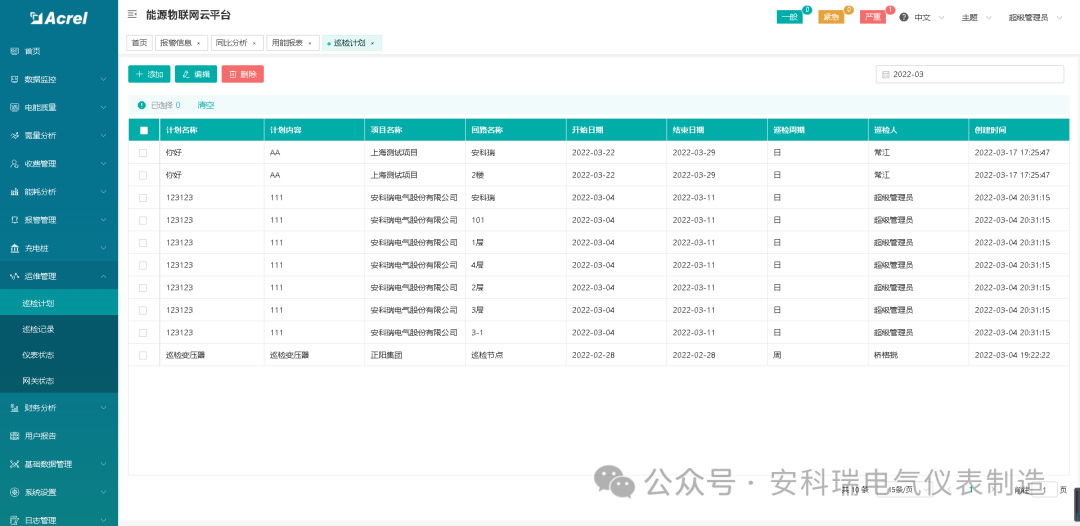Click the 用户报告 sidebar icon
The height and width of the screenshot is (526, 1080).
pos(14,436)
